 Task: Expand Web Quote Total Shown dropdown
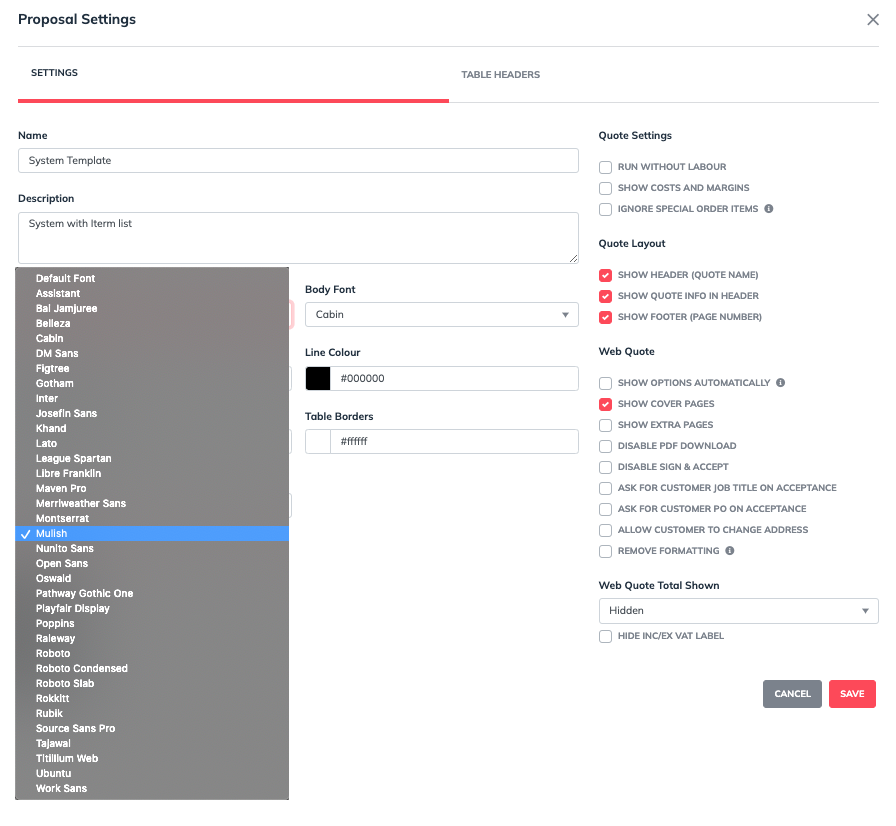(738, 610)
